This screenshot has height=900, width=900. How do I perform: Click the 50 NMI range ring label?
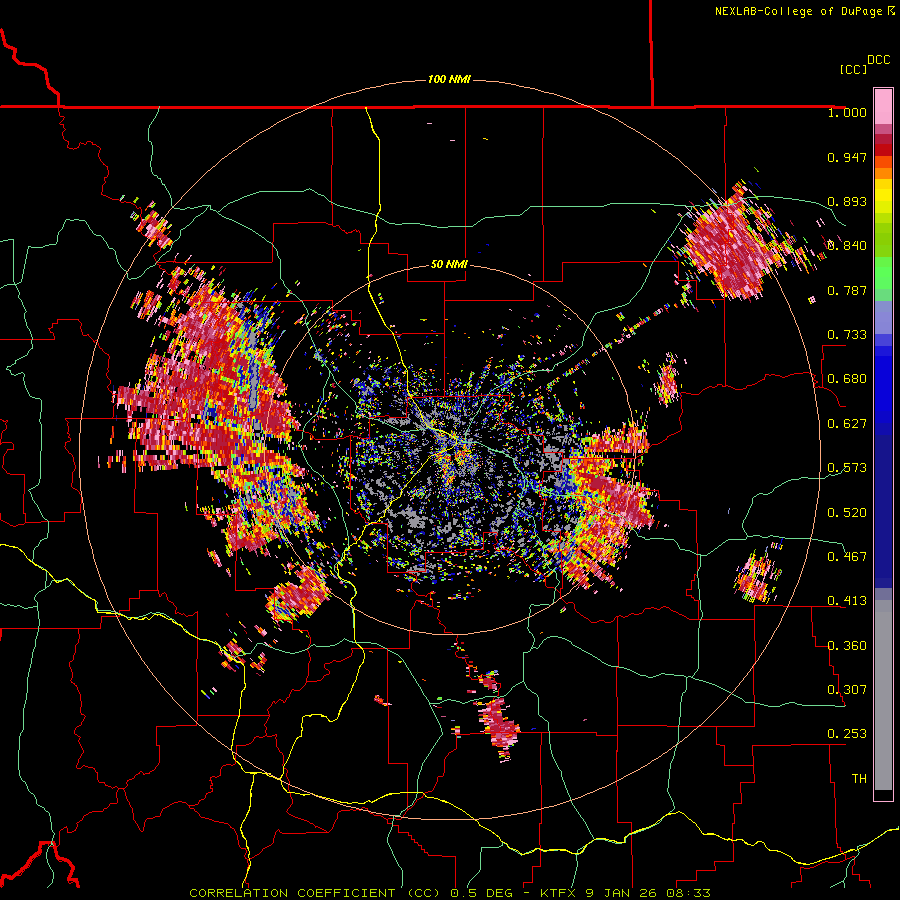[449, 264]
